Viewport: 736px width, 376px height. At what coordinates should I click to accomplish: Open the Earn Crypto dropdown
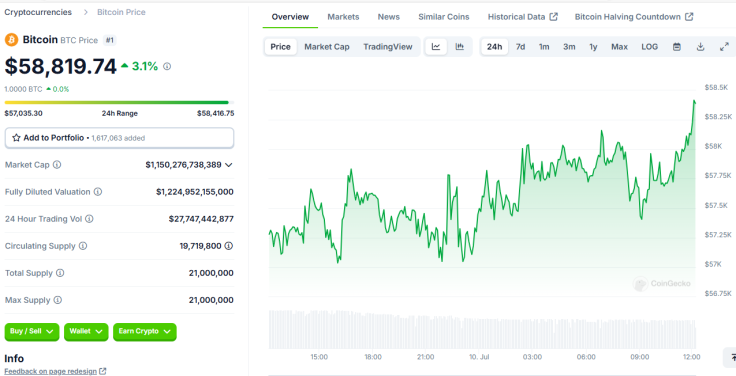pyautogui.click(x=145, y=331)
